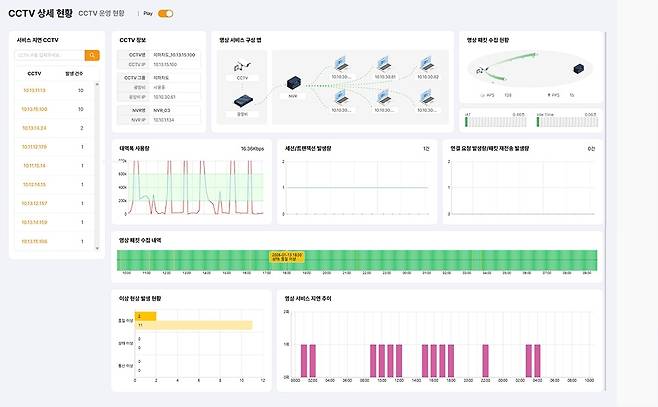The image size is (658, 407).
Task: Open the CCTV 운영 현황 tab
Action: coord(102,13)
